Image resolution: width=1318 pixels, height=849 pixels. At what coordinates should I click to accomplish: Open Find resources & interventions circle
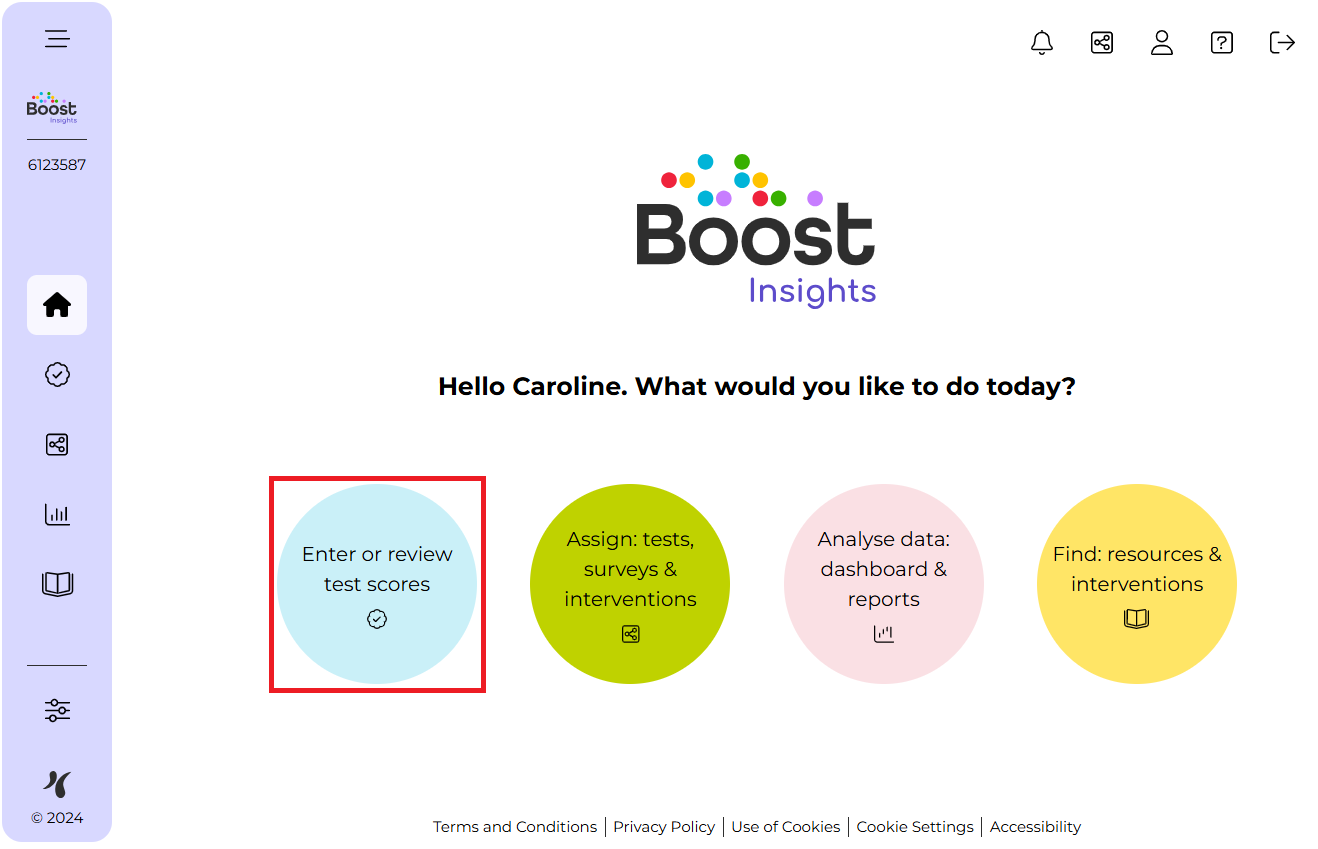[1137, 584]
